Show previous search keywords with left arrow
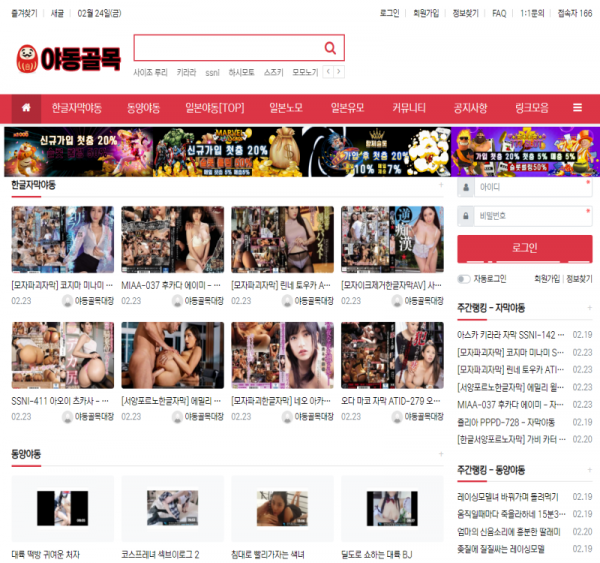The image size is (600, 563). click(329, 72)
